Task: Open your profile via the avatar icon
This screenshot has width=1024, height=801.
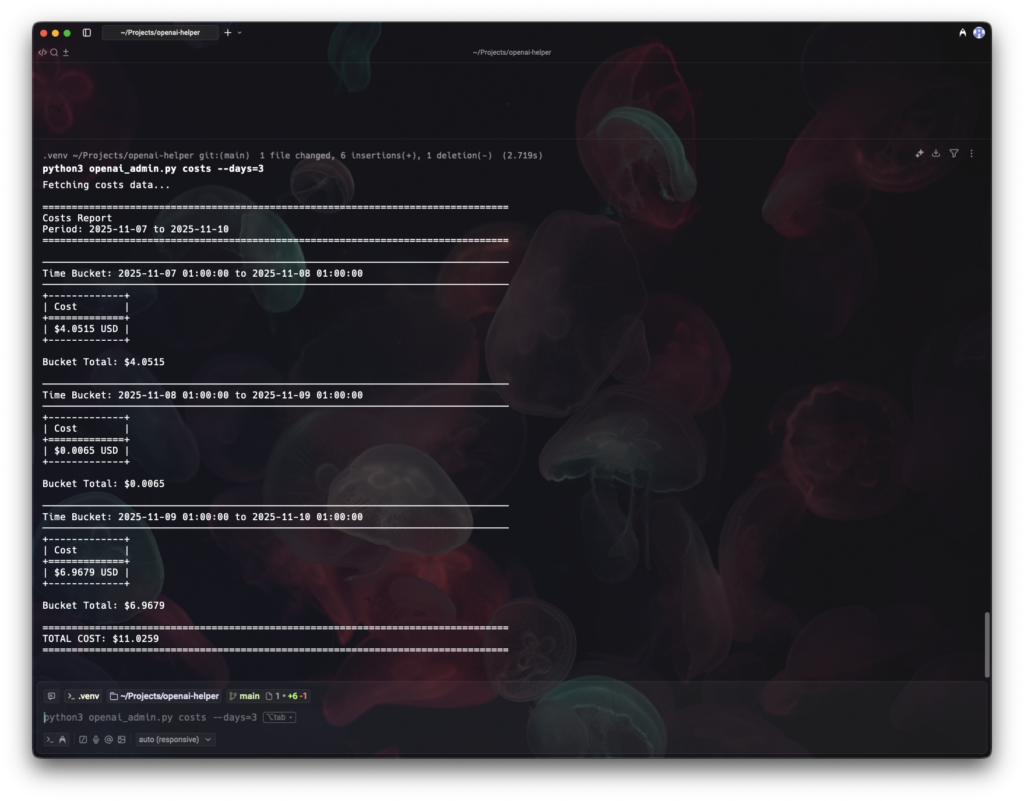Action: pyautogui.click(x=978, y=32)
